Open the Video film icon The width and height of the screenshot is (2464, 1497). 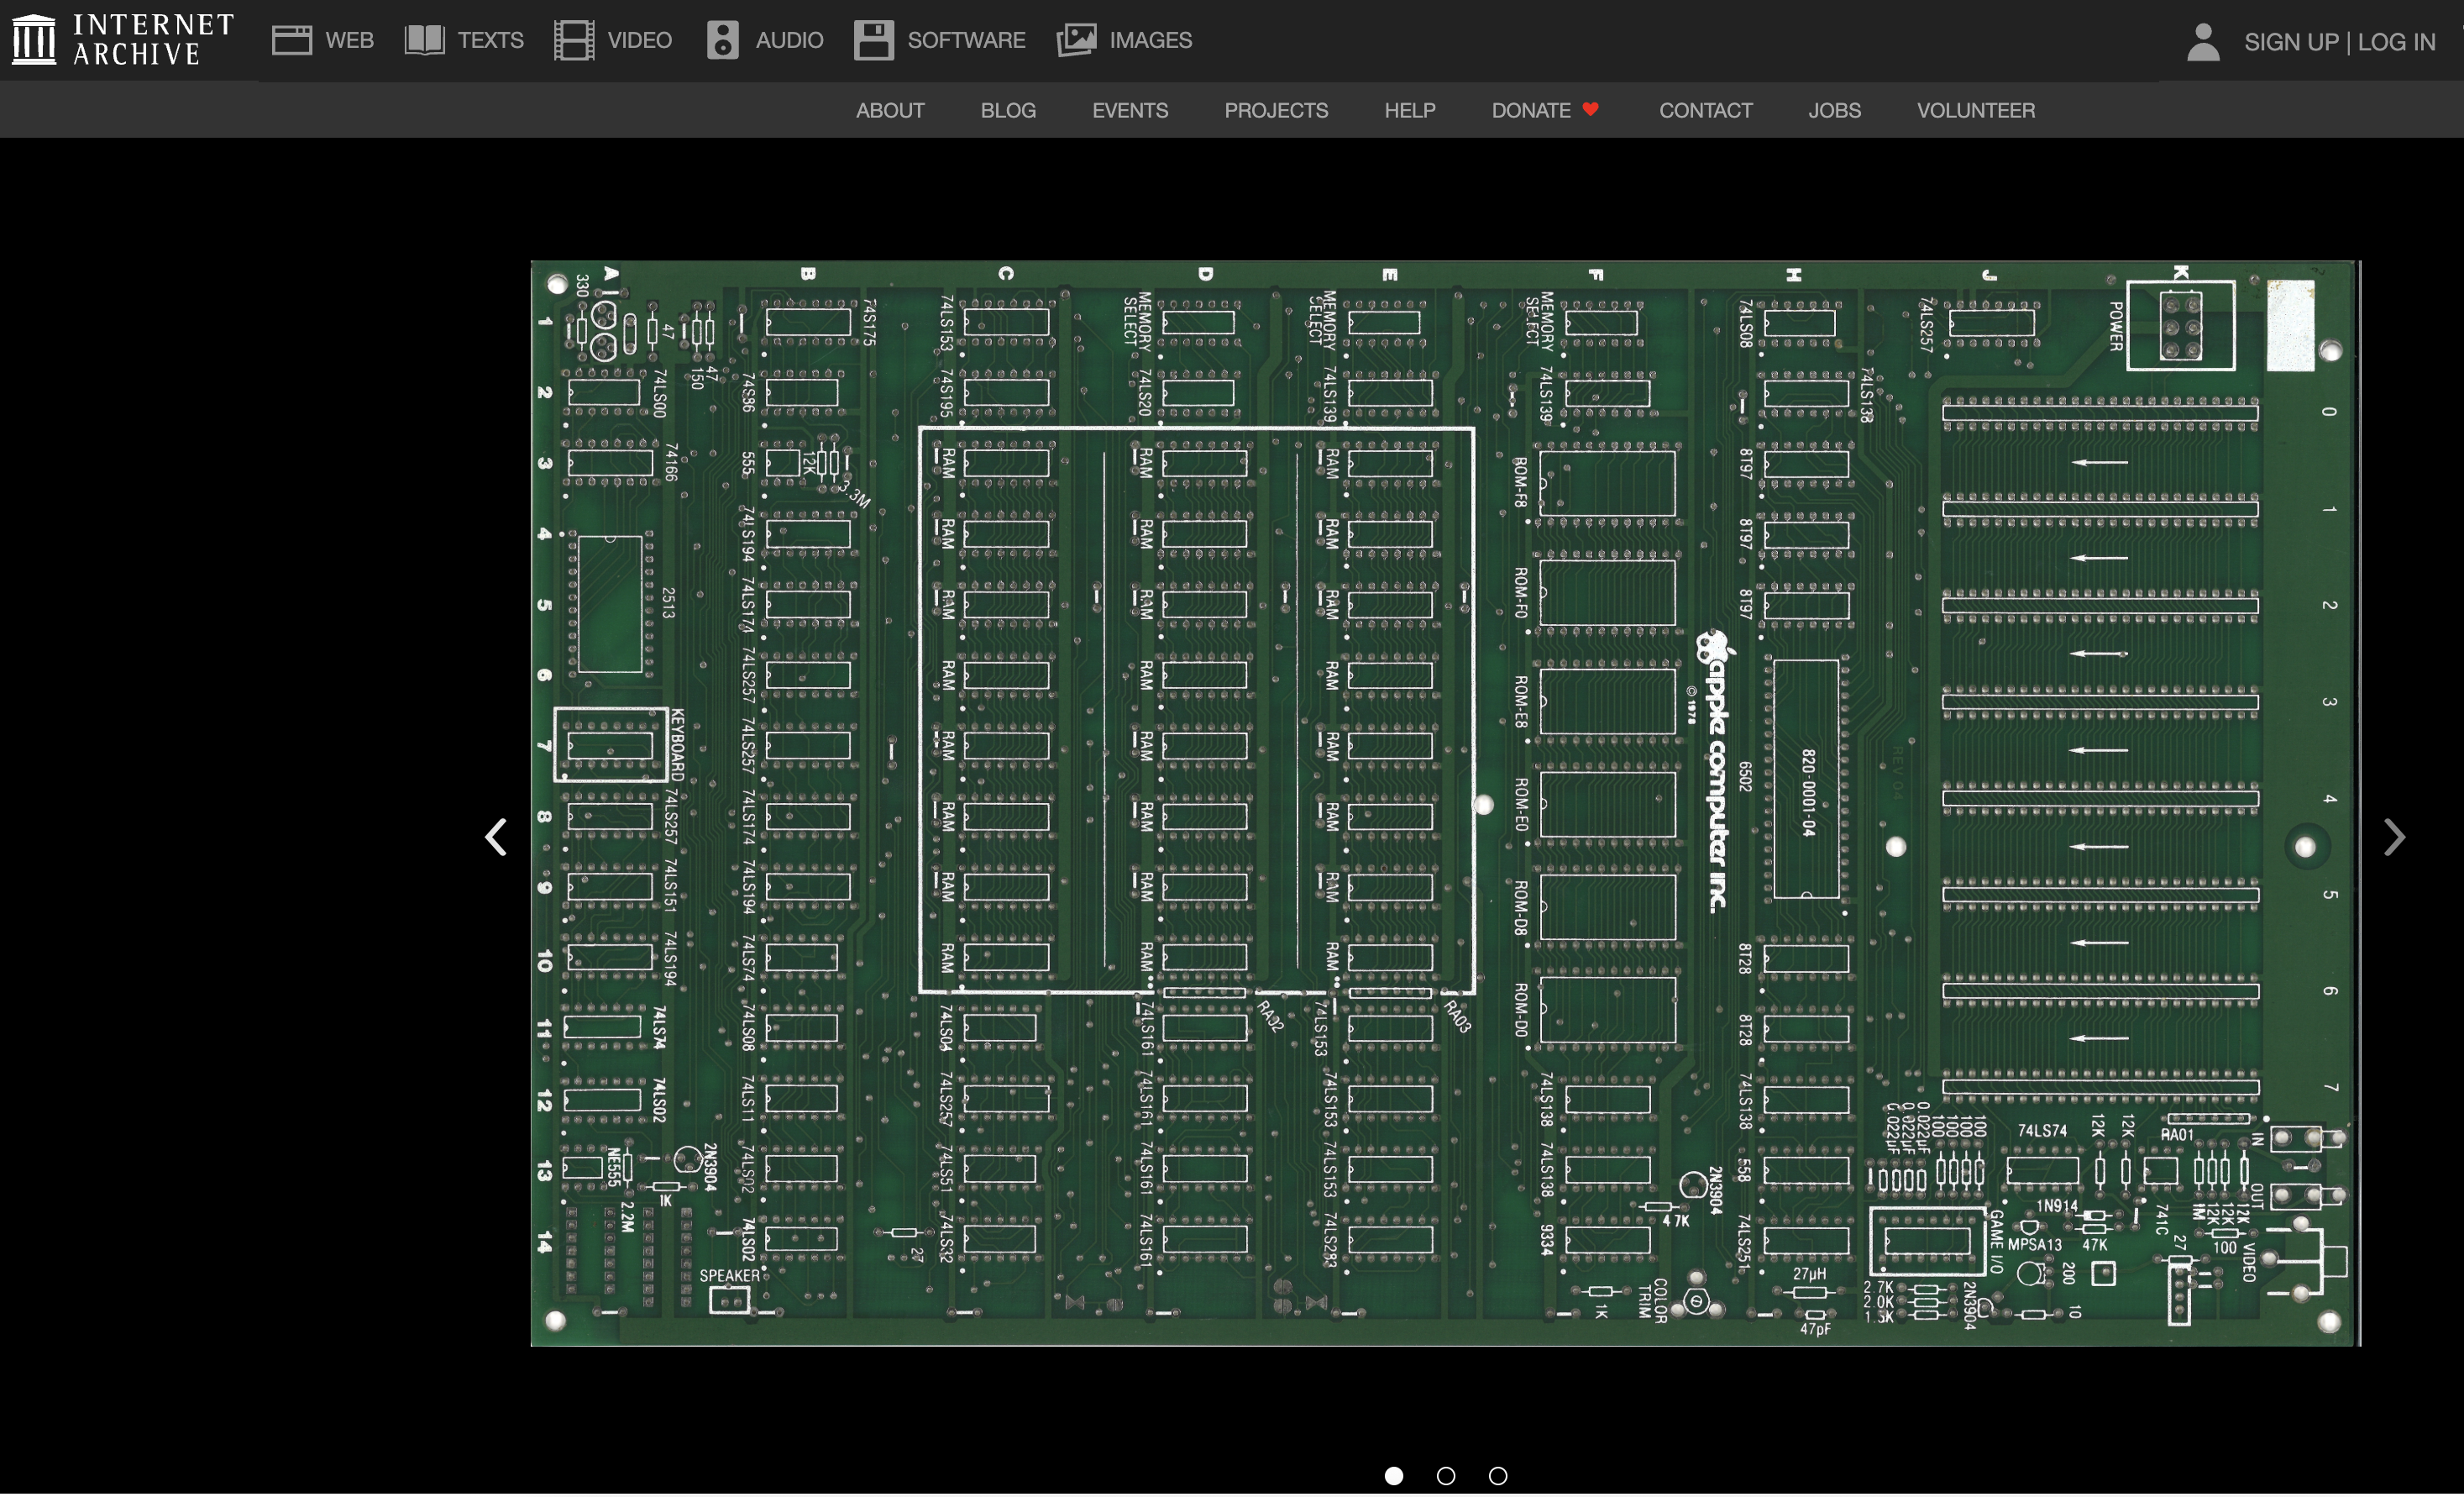(574, 40)
